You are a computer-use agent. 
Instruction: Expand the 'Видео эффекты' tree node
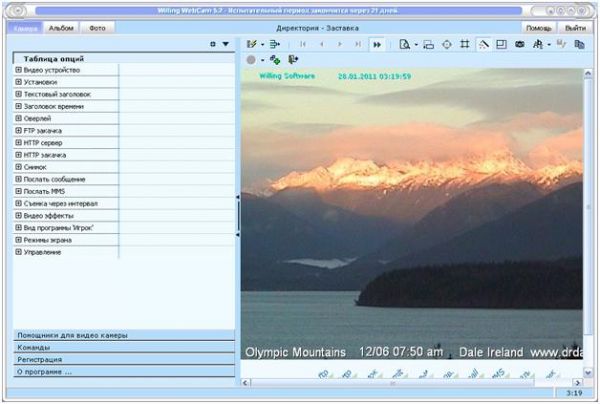19,215
